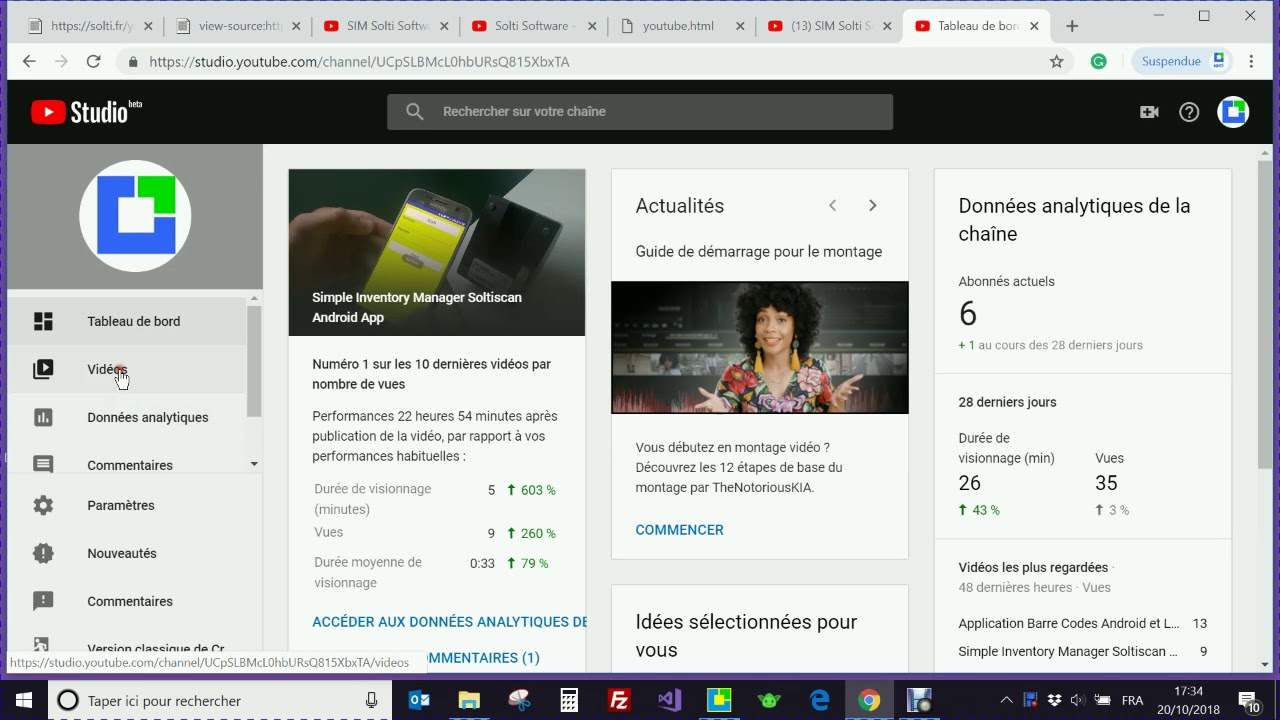Viewport: 1280px width, 720px height.
Task: Click the Grammarly extension icon
Action: tap(1098, 61)
